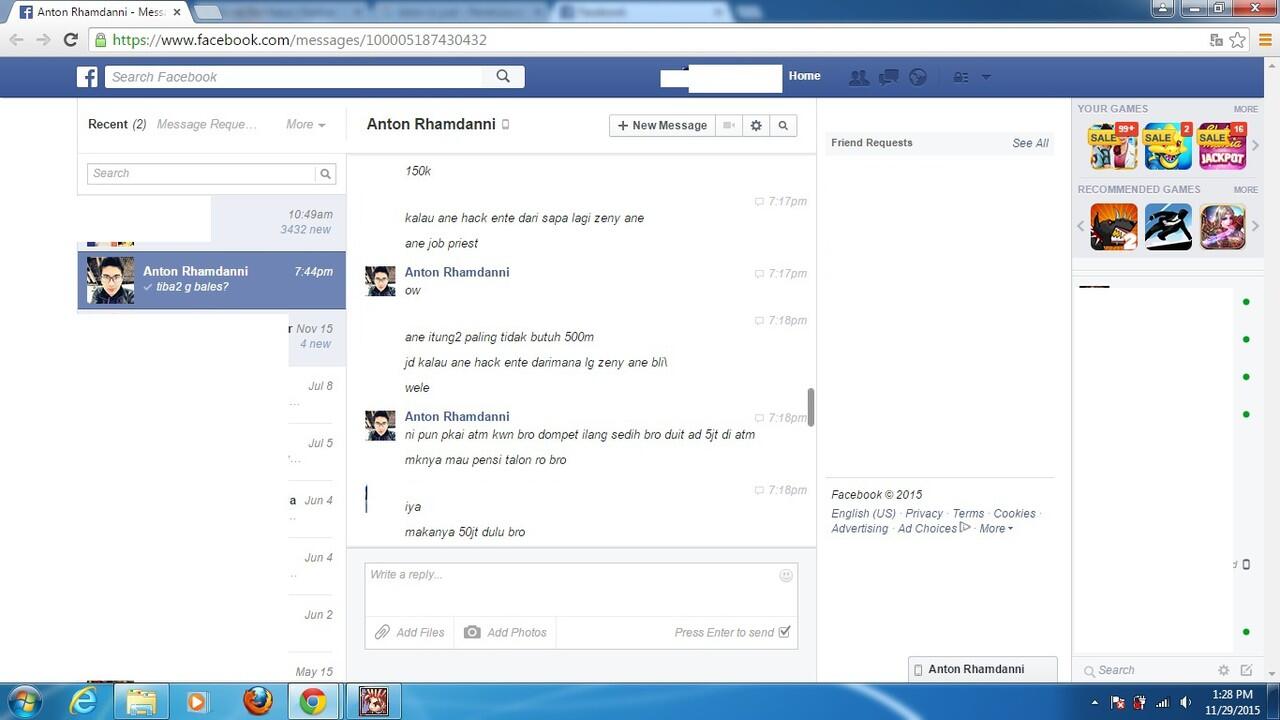The width and height of the screenshot is (1280, 720).
Task: Click MORE beside Recommended Games
Action: click(1245, 189)
